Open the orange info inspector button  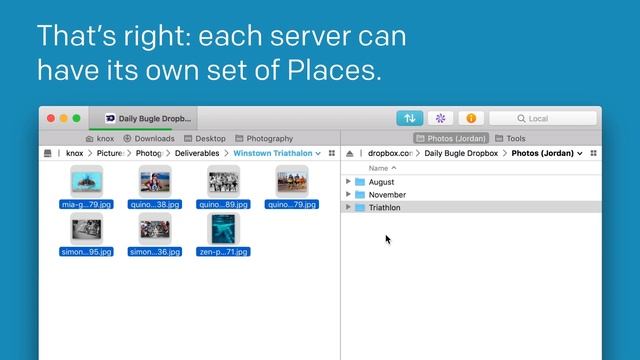click(471, 118)
